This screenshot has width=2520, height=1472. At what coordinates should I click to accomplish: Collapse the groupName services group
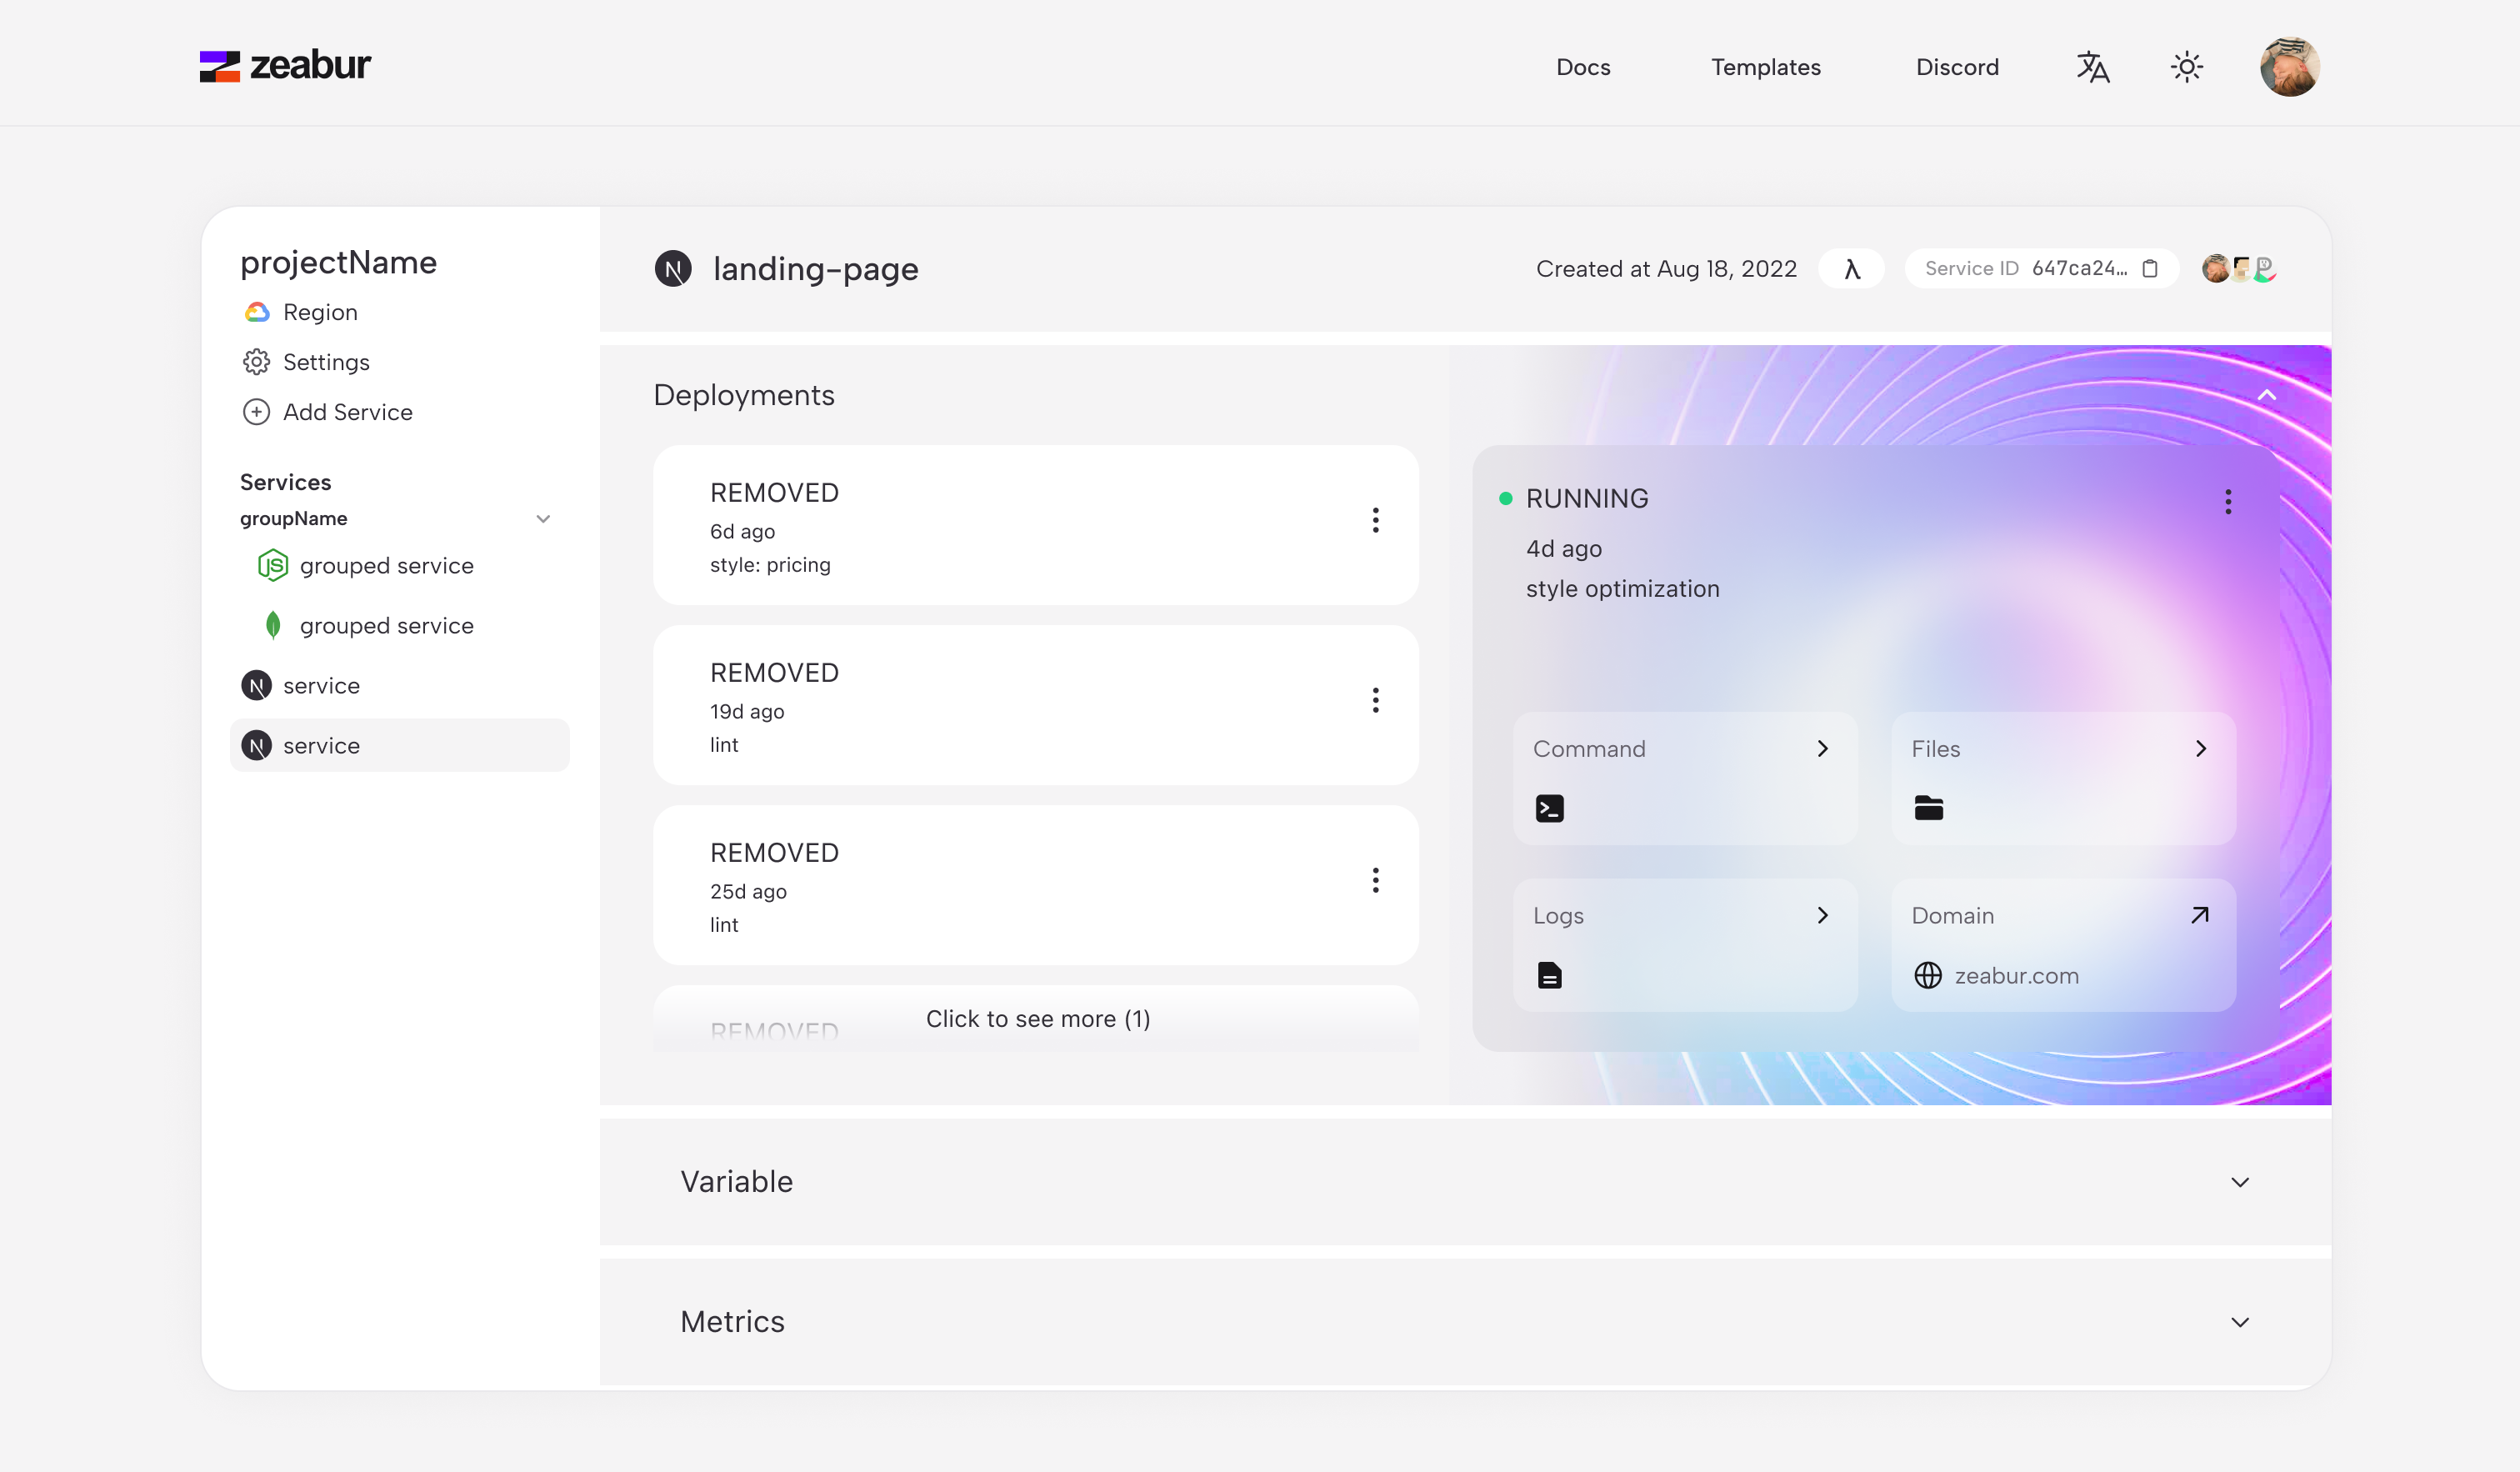[543, 519]
